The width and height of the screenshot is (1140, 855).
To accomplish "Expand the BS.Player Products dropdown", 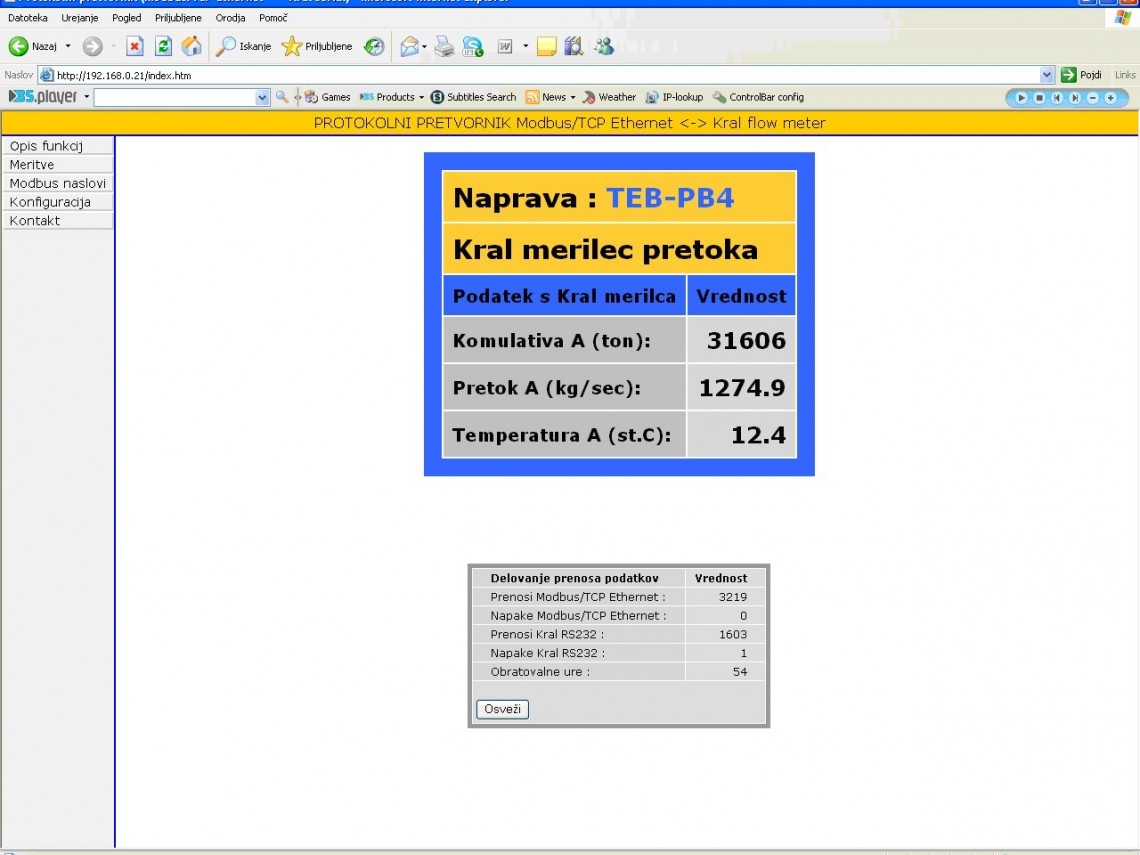I will (x=391, y=97).
